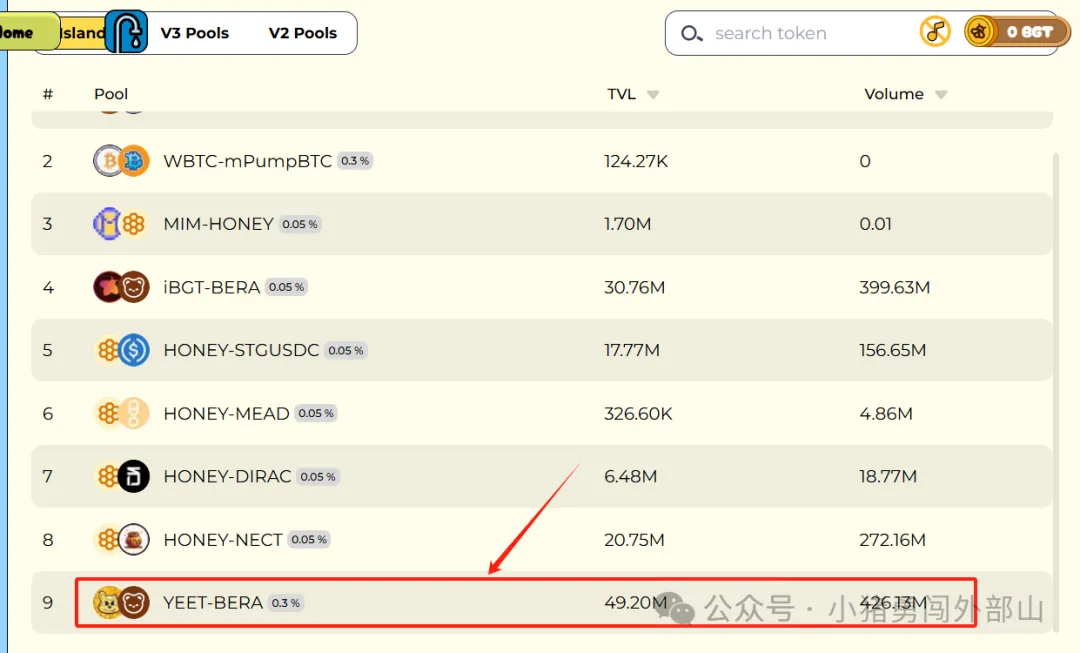Click the TVL value 30.76M
Viewport: 1080px width, 653px height.
coord(634,287)
